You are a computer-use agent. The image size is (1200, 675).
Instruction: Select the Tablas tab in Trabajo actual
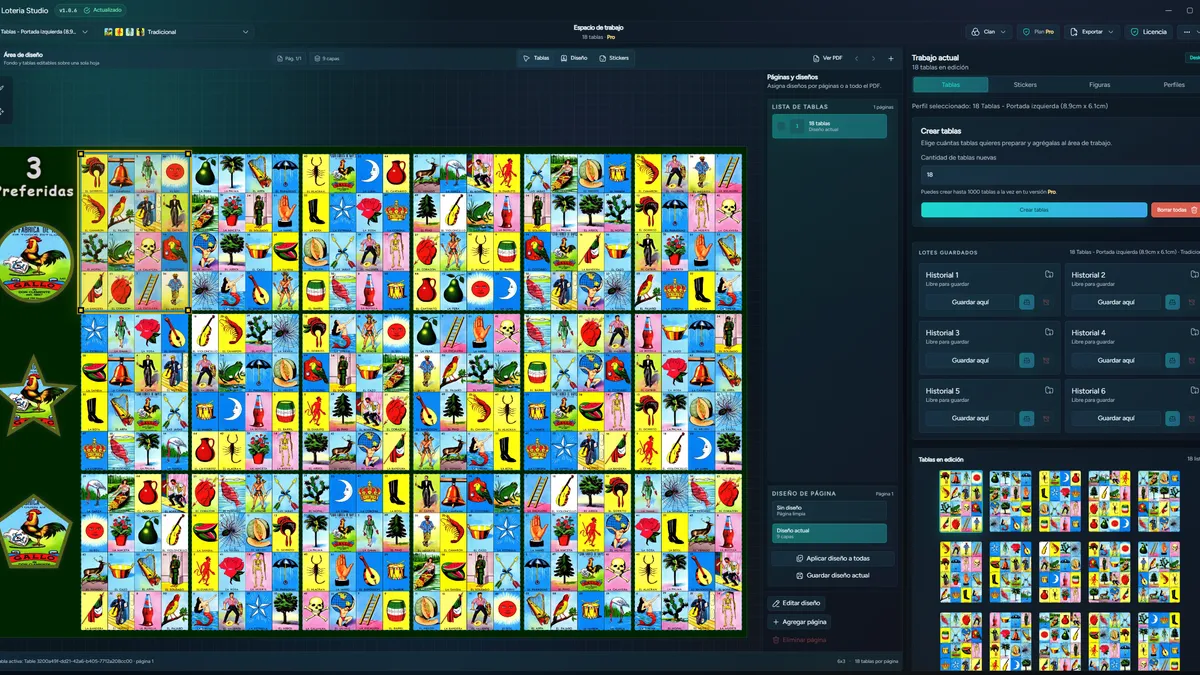tap(950, 85)
